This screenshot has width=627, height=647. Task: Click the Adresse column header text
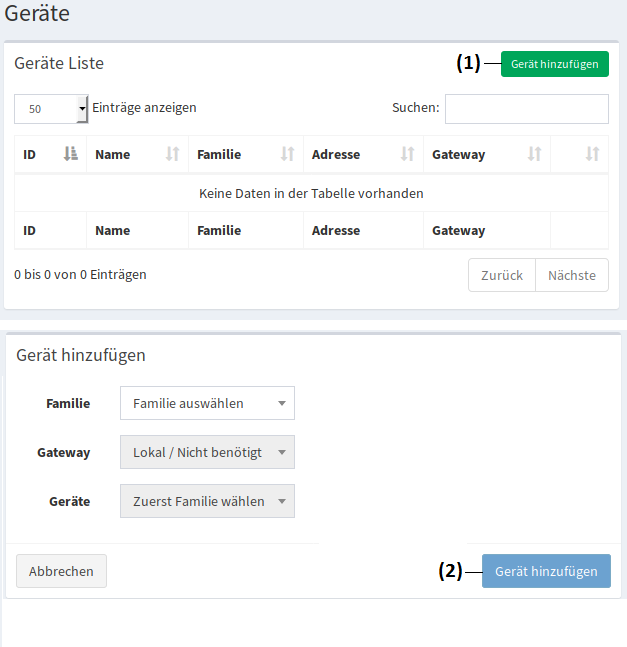(336, 154)
